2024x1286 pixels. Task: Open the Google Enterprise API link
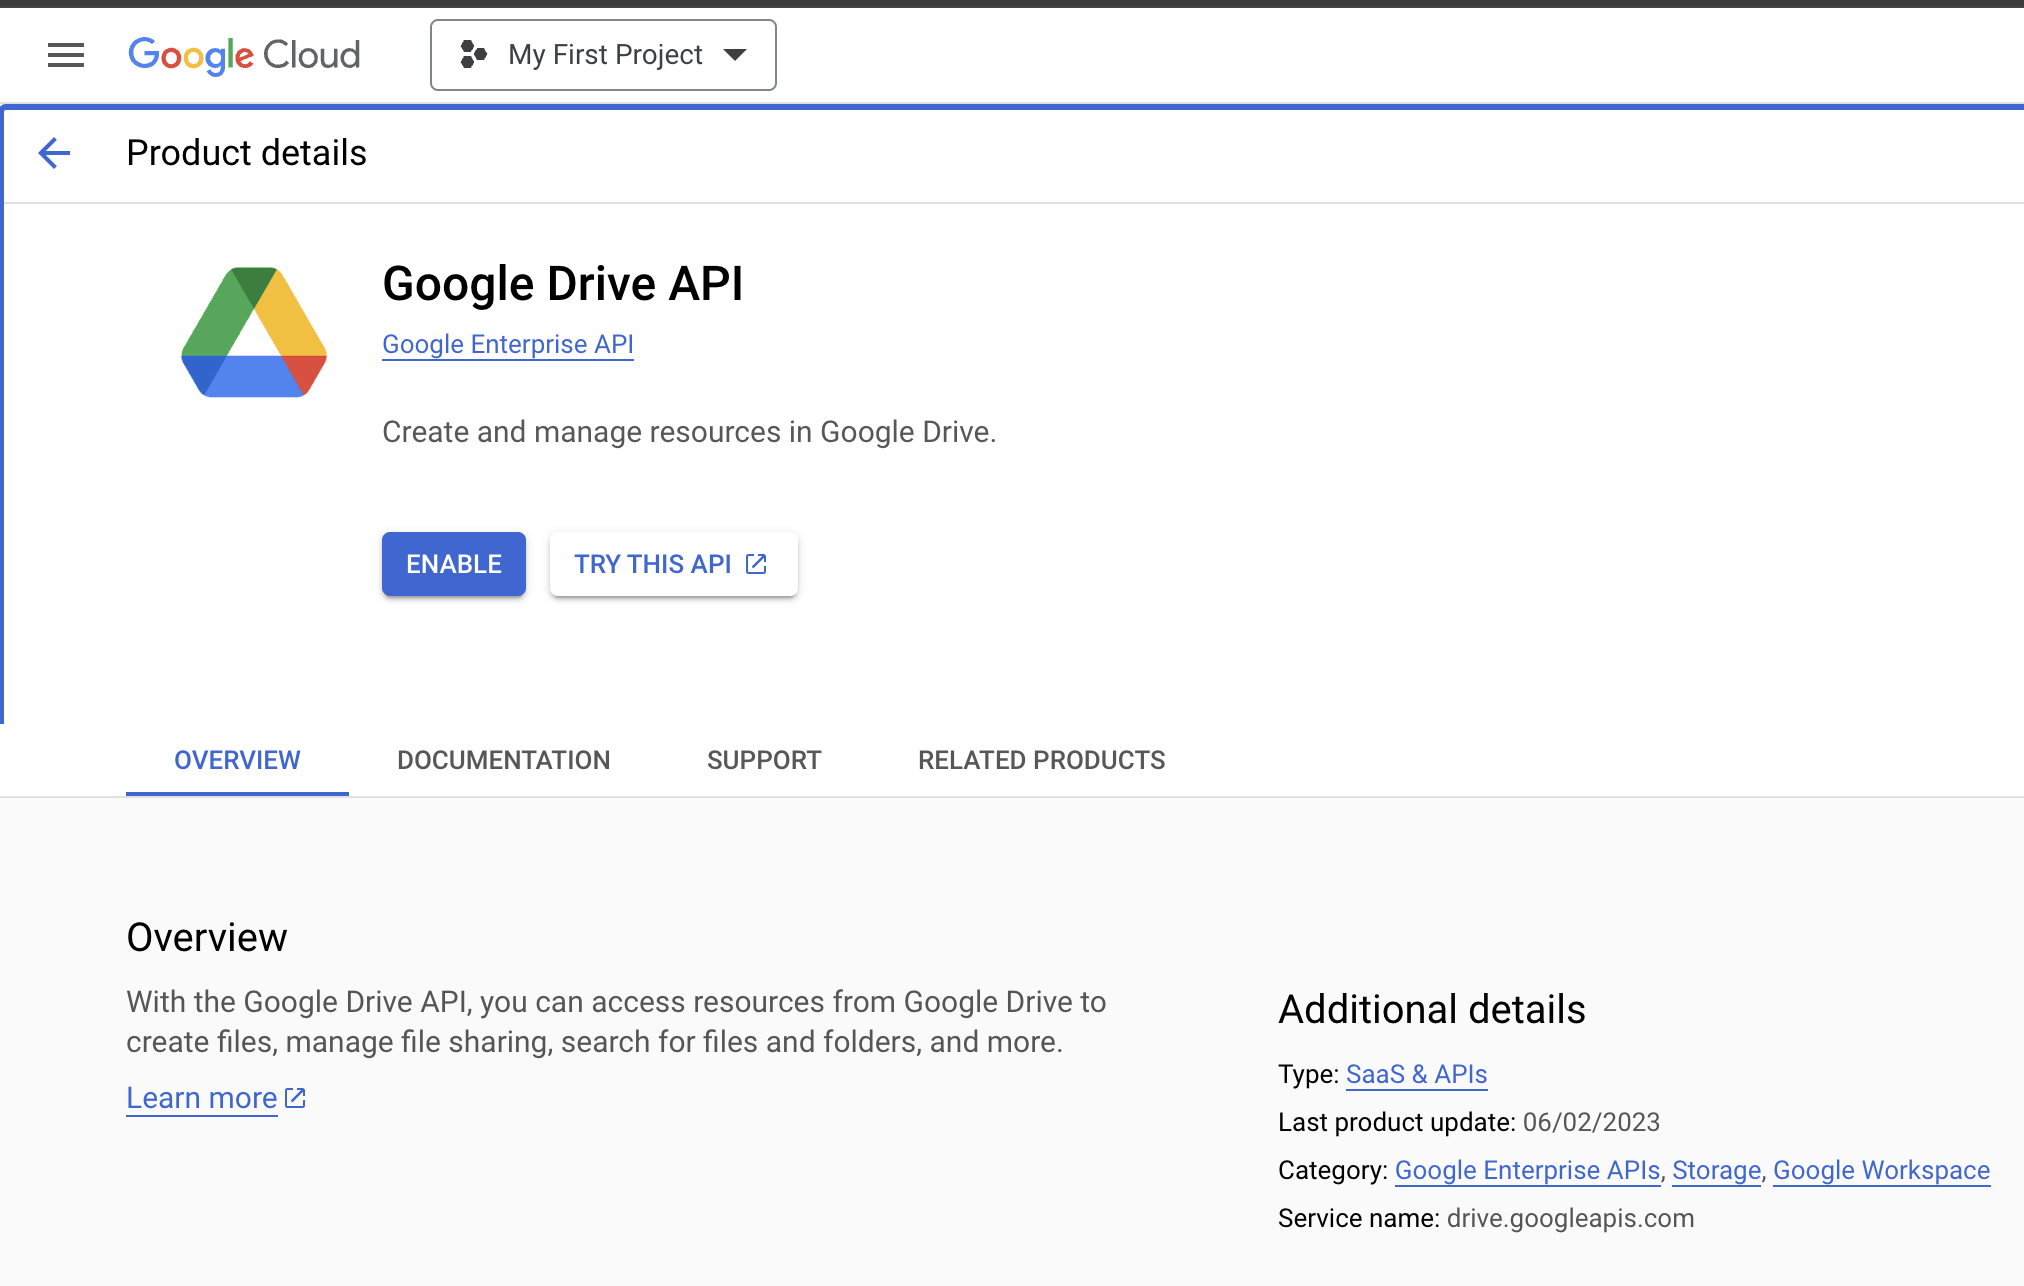(x=507, y=344)
